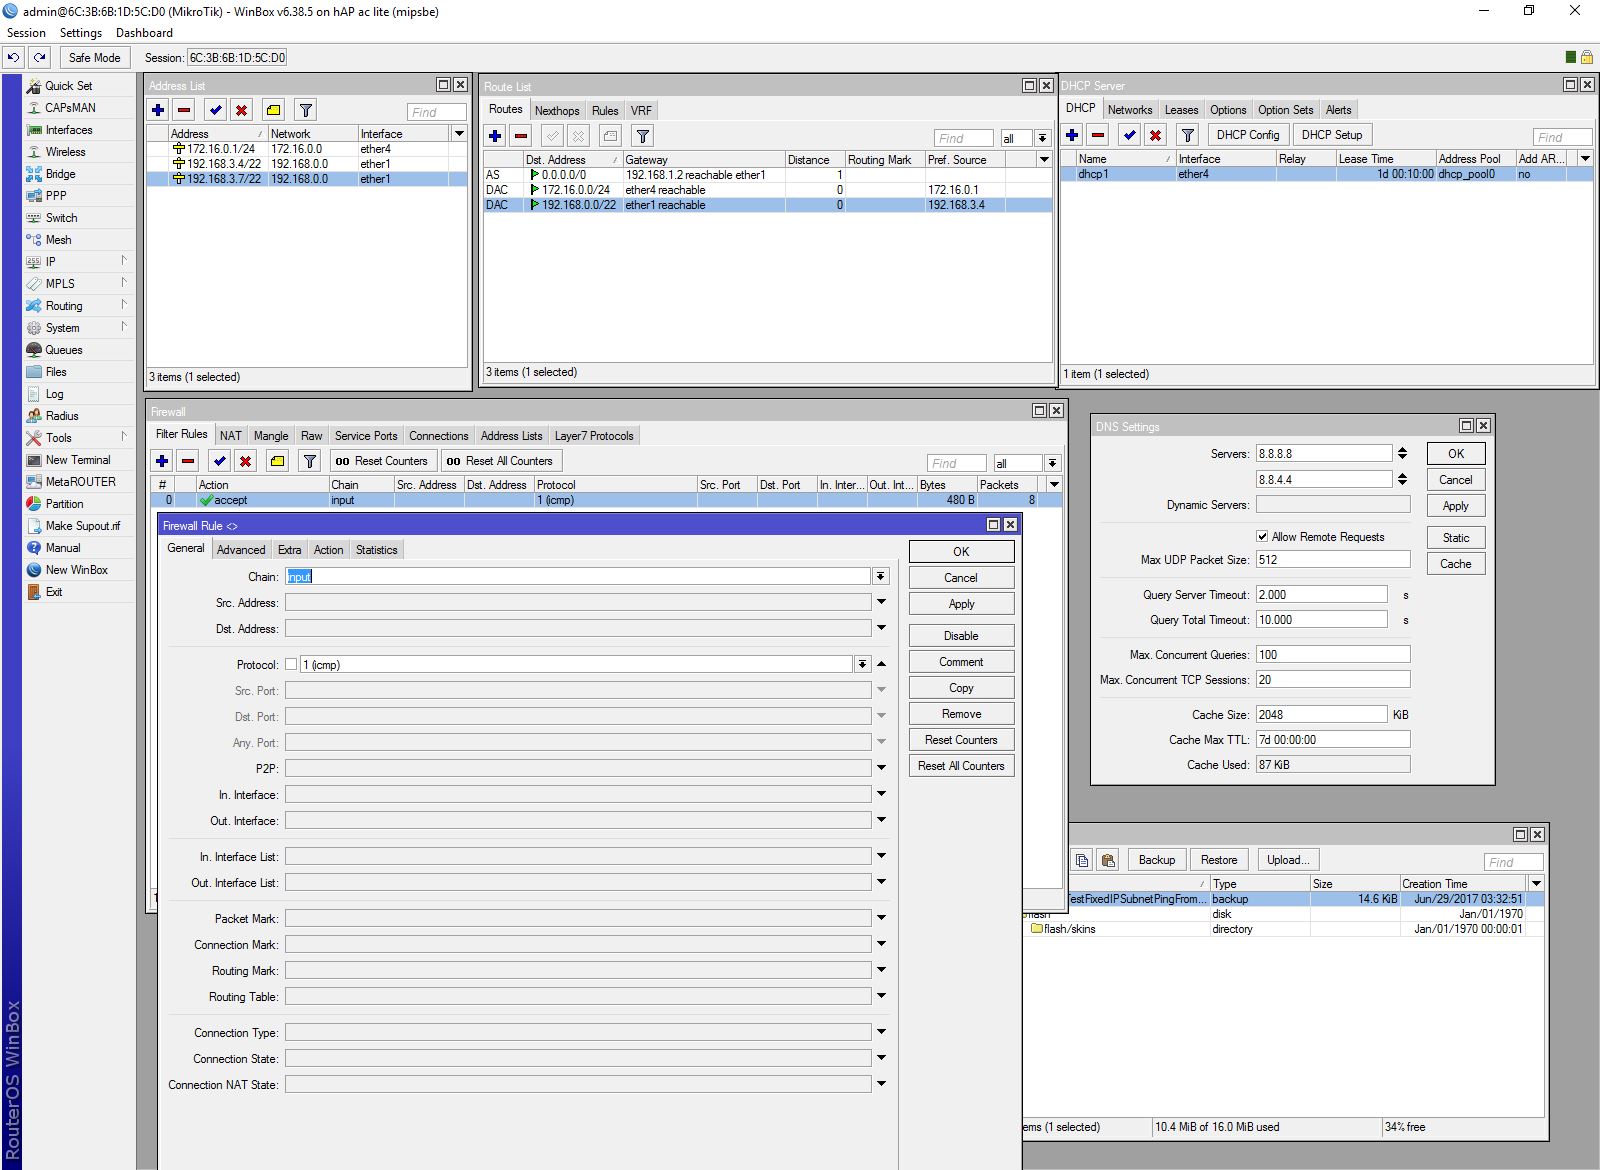Open the Leases tab in DHCP Server
The image size is (1600, 1170).
(1181, 110)
